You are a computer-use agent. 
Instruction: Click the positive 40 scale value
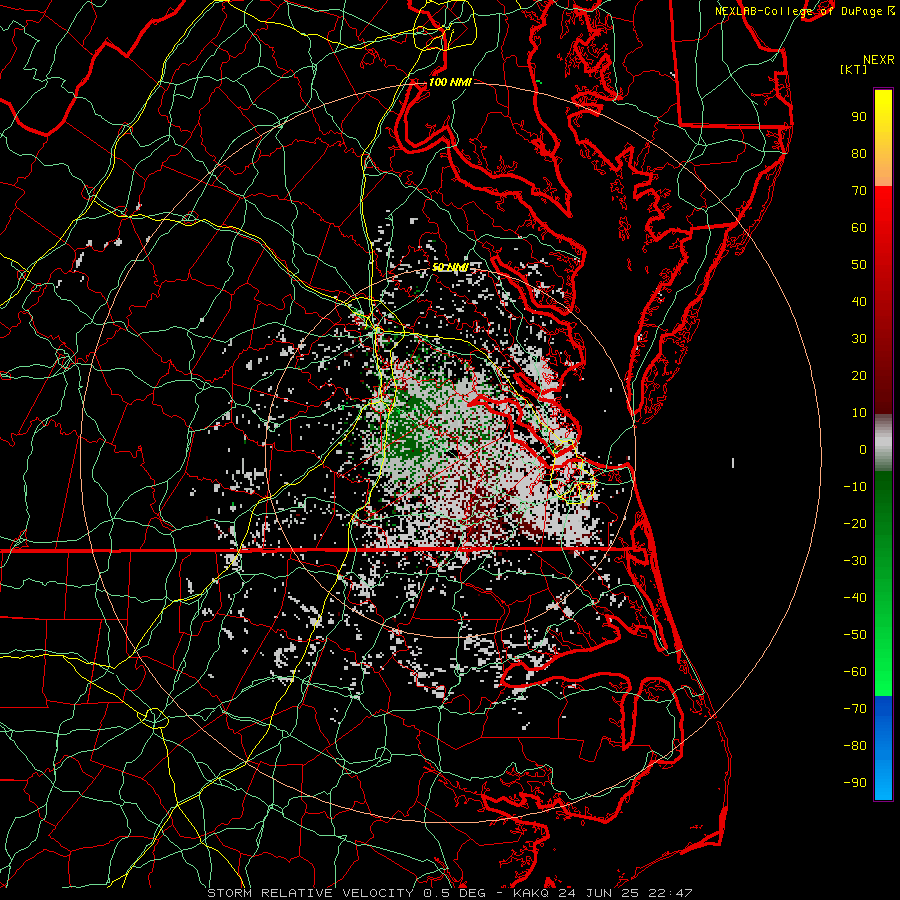[859, 301]
